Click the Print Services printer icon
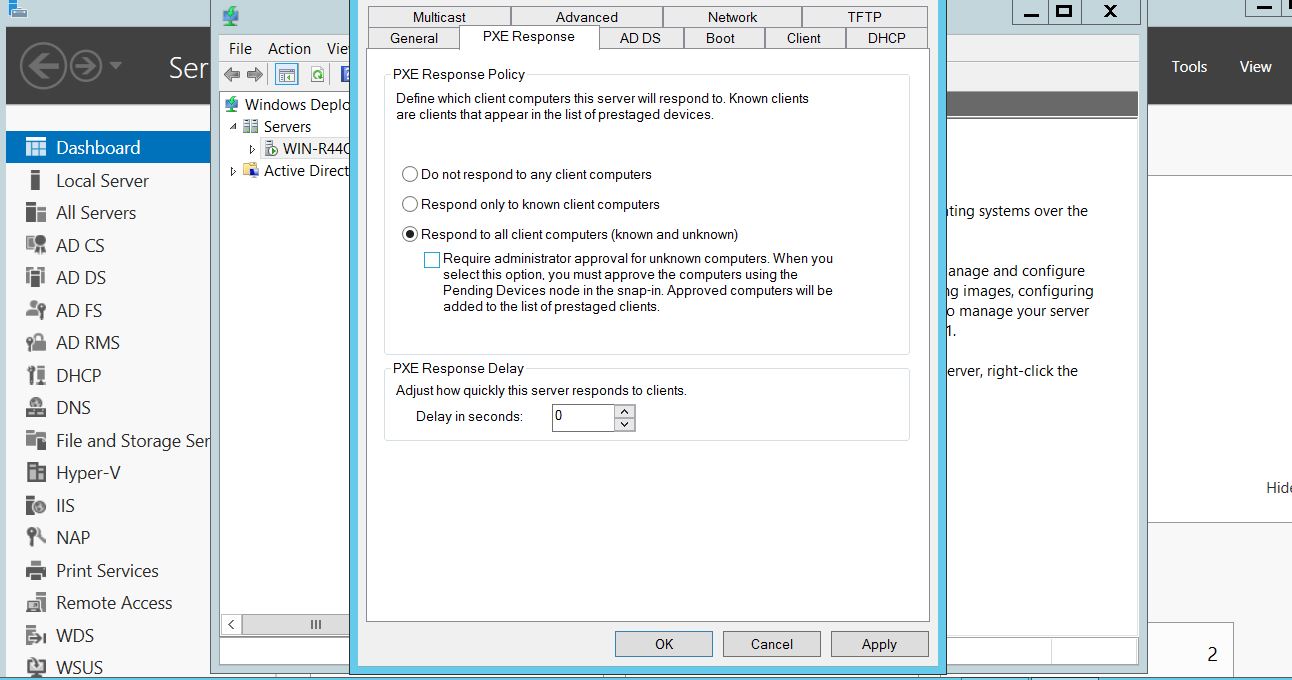The width and height of the screenshot is (1292, 680). pyautogui.click(x=36, y=571)
